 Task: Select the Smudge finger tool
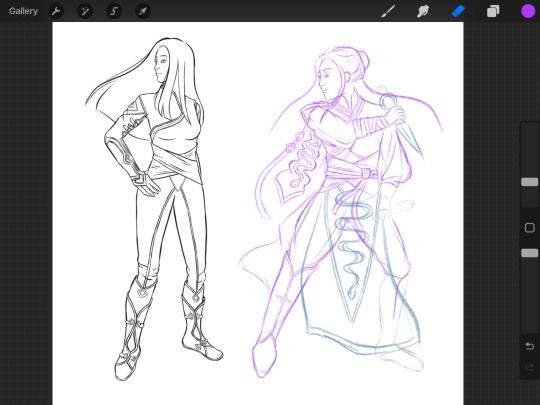423,11
